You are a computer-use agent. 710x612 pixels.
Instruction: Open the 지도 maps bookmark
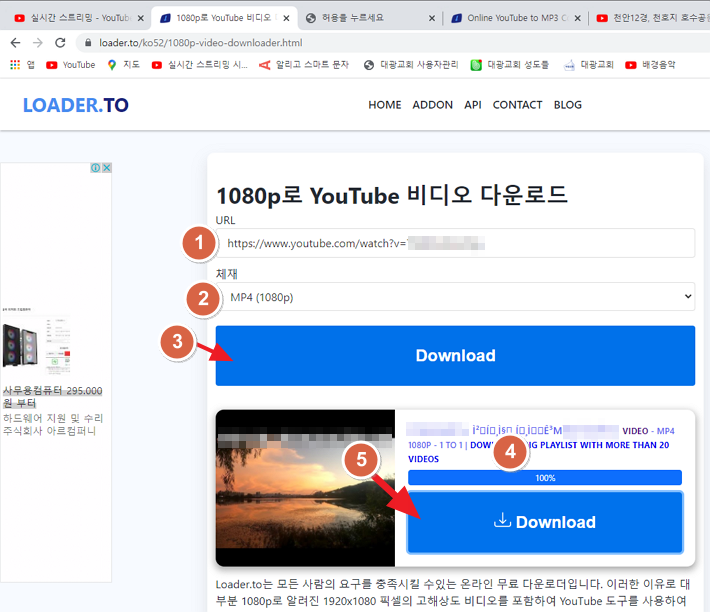click(x=124, y=65)
